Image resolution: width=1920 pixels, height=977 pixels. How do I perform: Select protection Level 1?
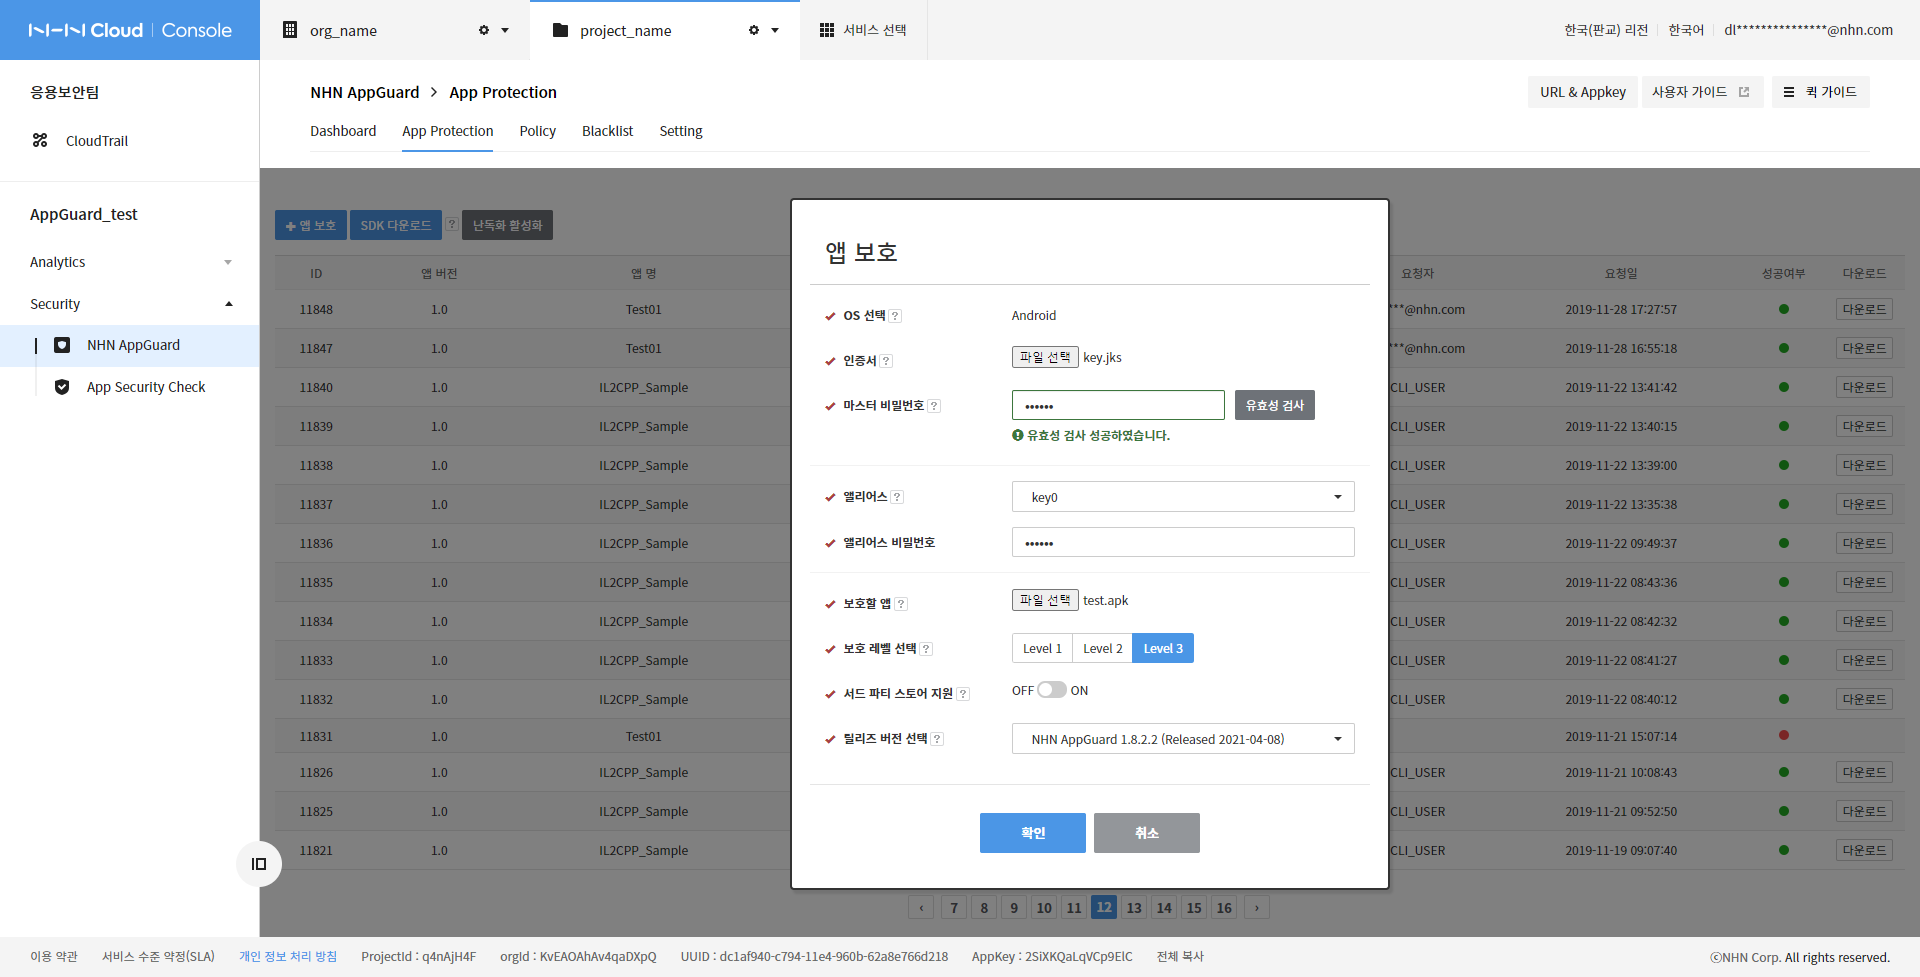click(1042, 648)
